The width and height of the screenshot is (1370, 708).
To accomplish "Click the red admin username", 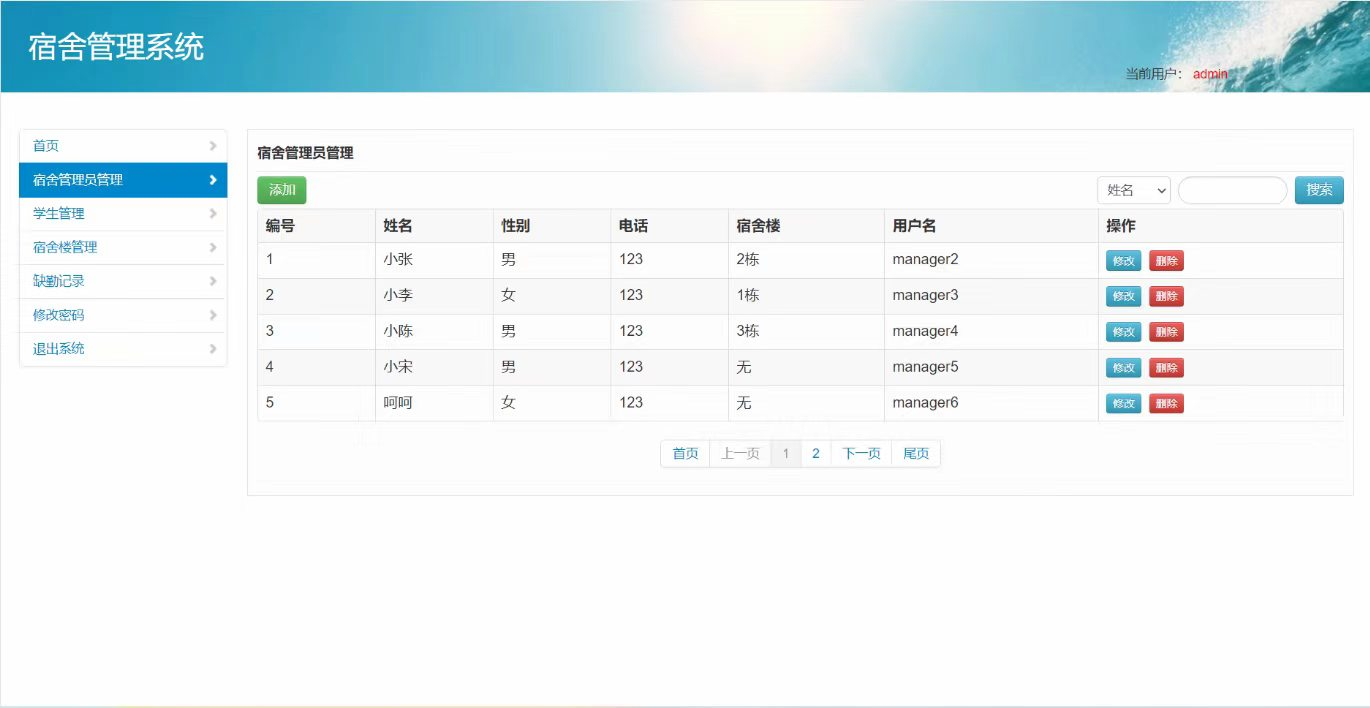I will coord(1210,74).
